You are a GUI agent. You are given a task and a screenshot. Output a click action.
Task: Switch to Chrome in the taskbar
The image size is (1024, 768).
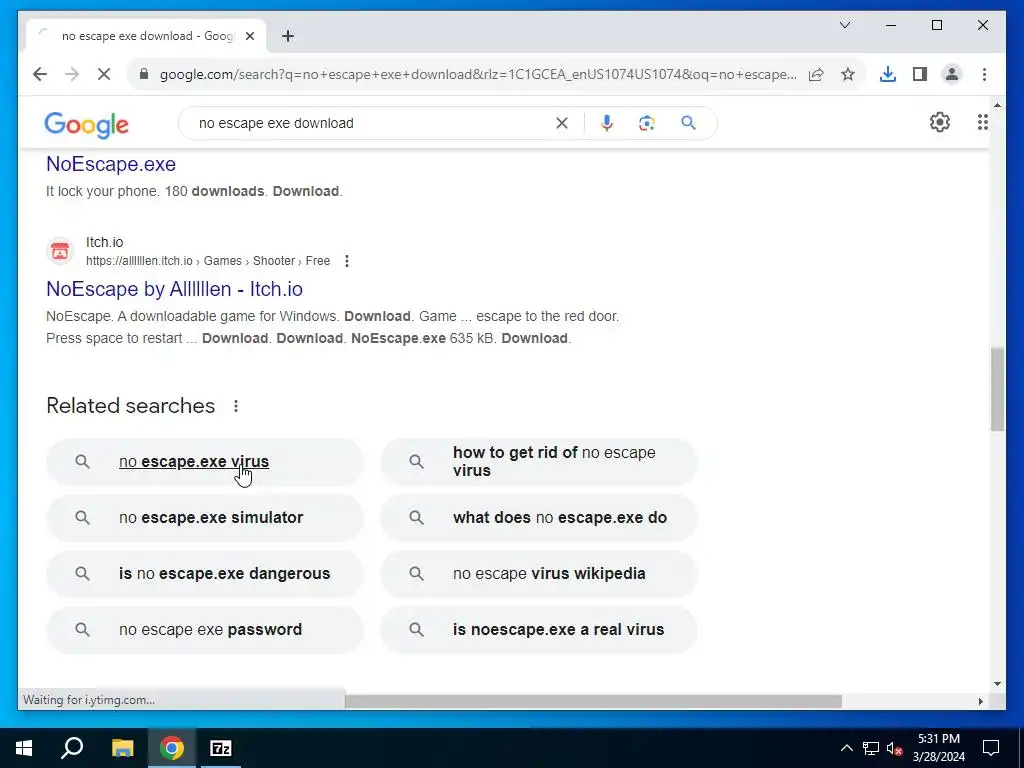[x=172, y=748]
